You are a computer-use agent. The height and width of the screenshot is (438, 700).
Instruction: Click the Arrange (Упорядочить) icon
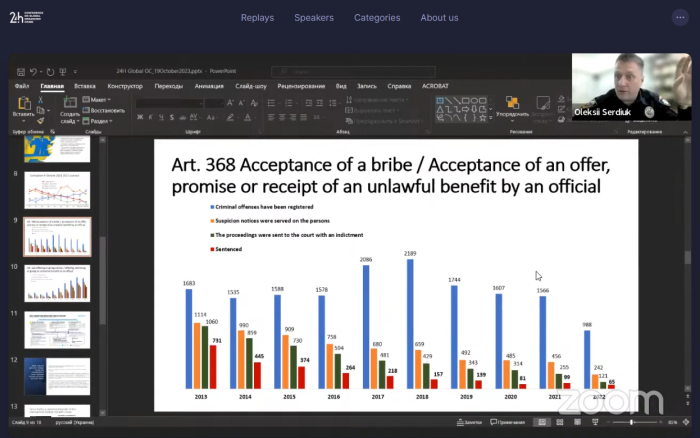pyautogui.click(x=512, y=104)
